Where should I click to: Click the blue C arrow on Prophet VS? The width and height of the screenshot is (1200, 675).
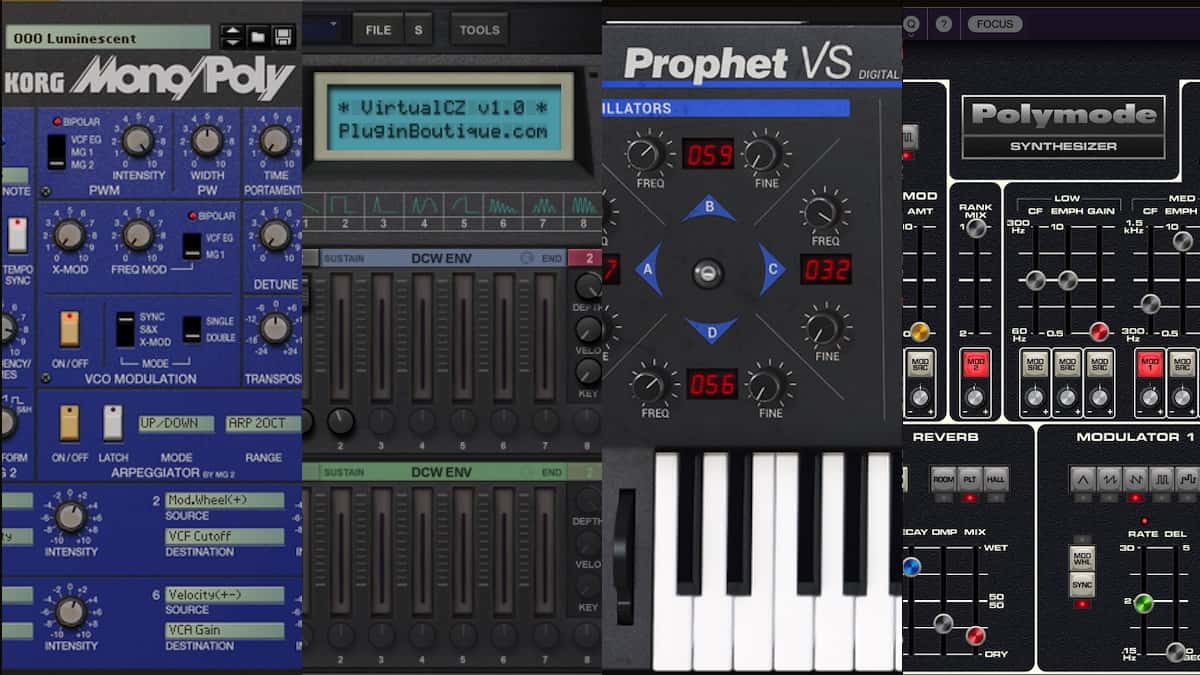coord(772,270)
